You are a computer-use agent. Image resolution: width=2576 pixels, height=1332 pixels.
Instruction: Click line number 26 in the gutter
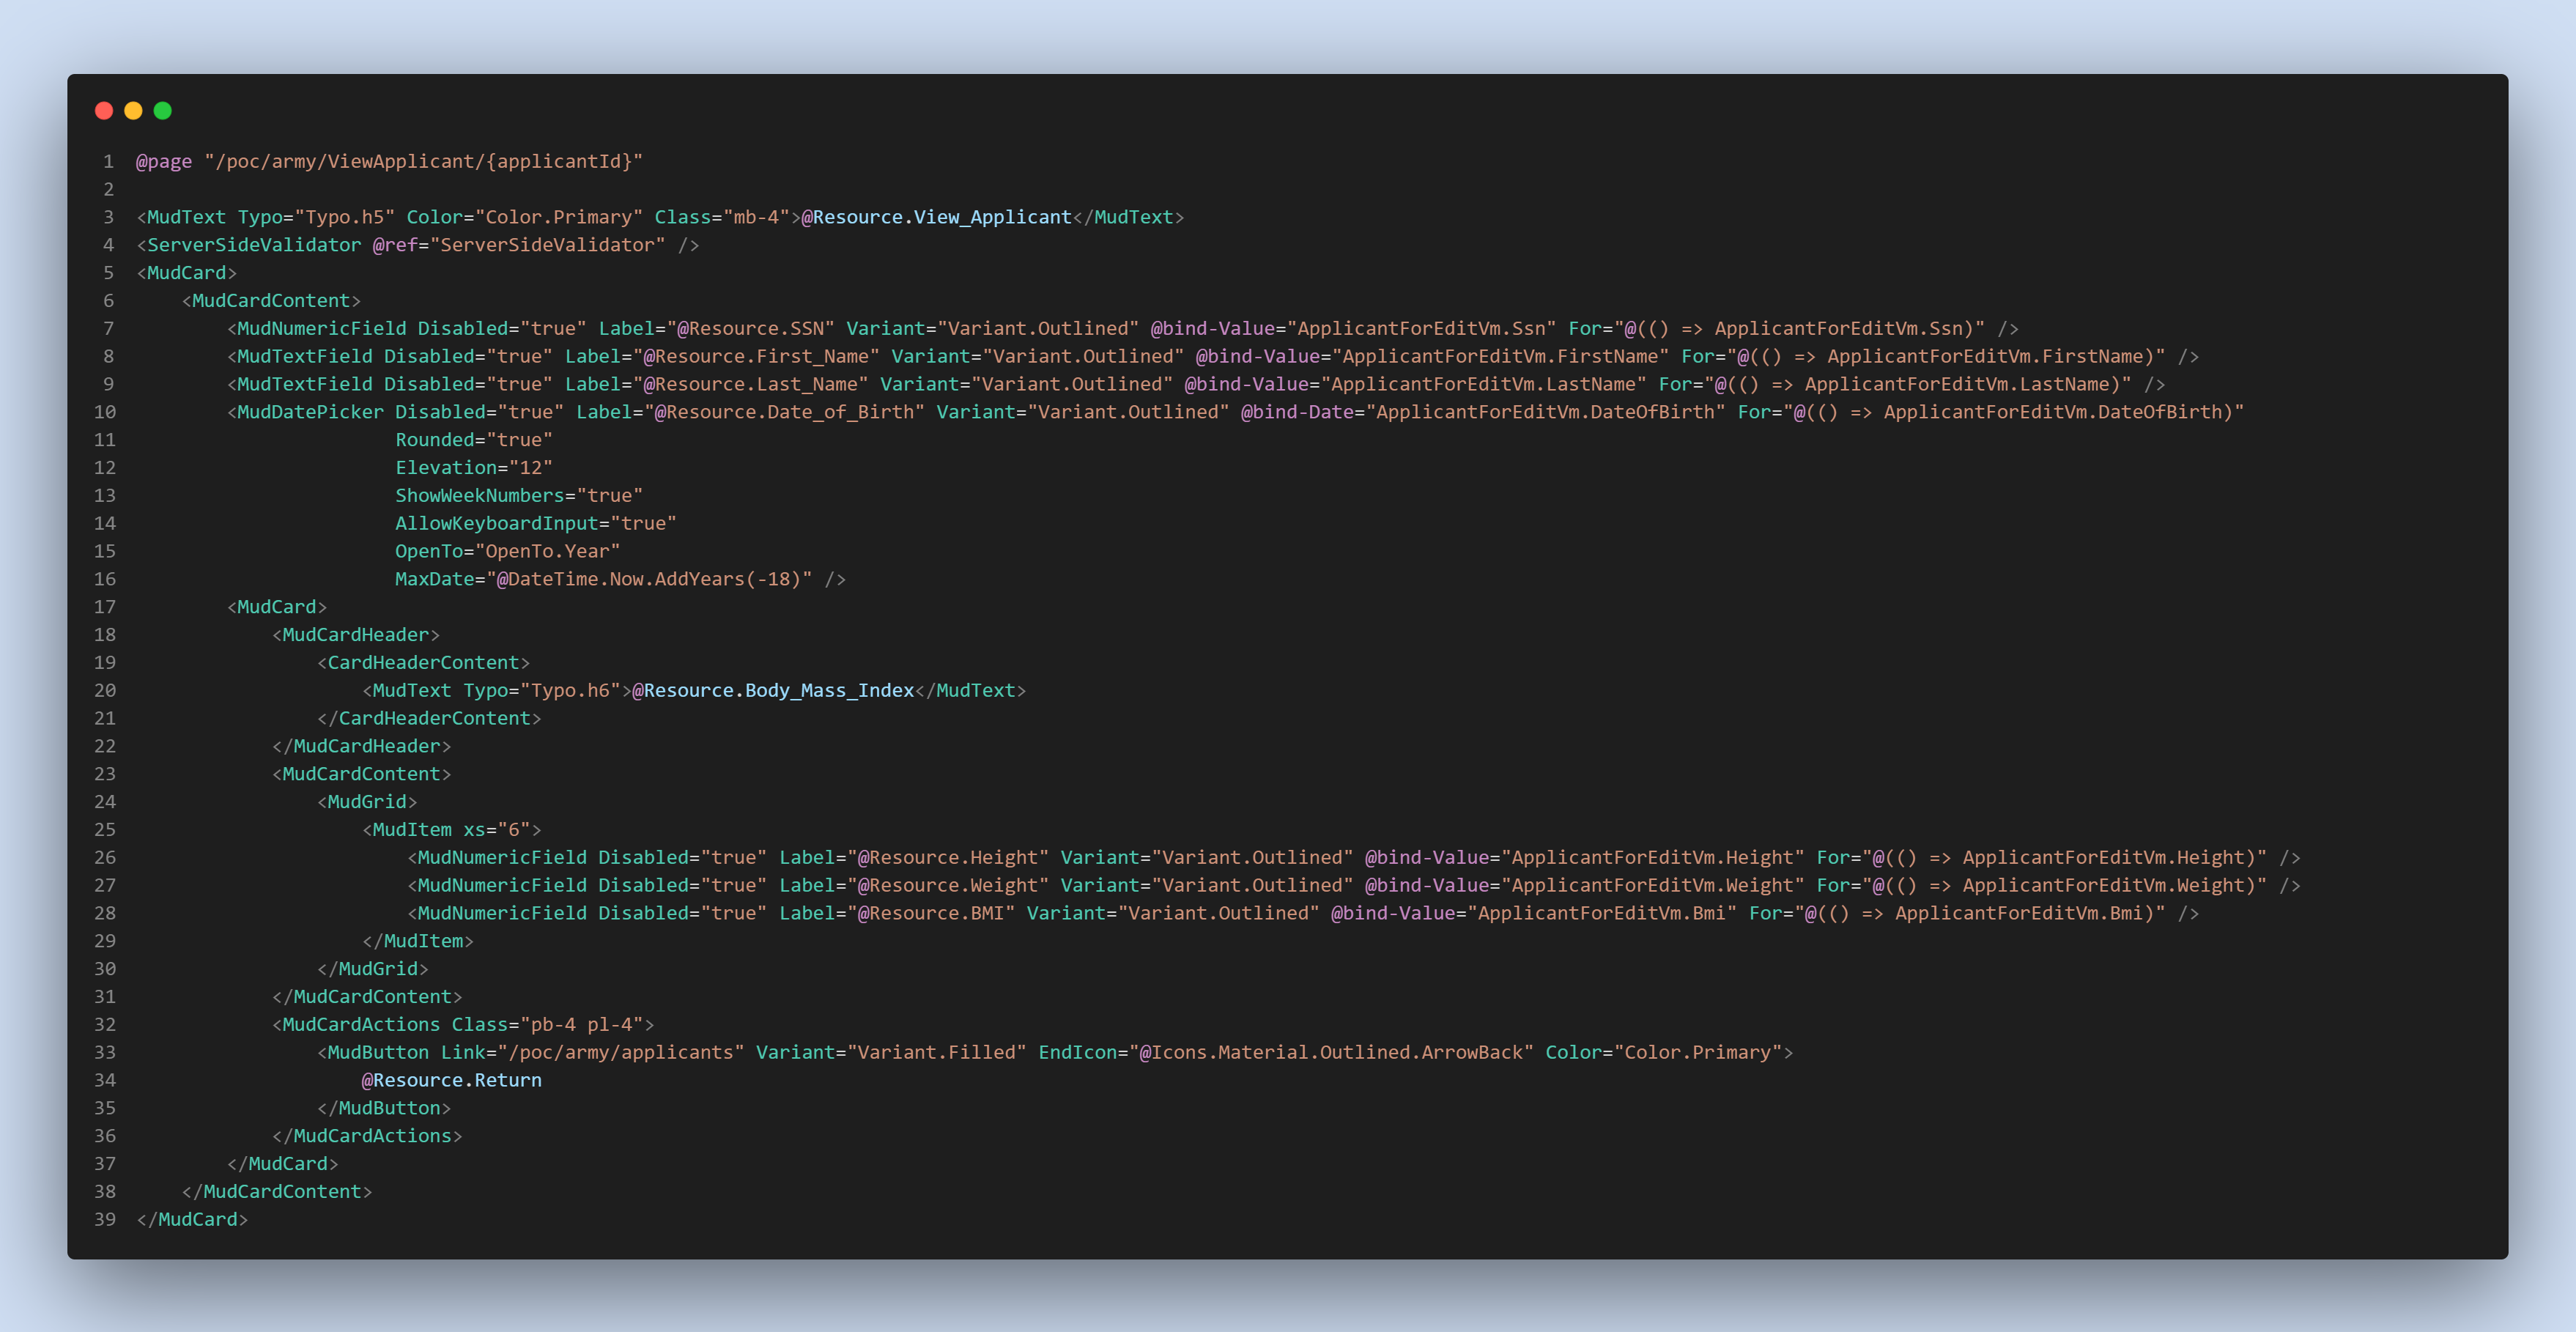105,858
